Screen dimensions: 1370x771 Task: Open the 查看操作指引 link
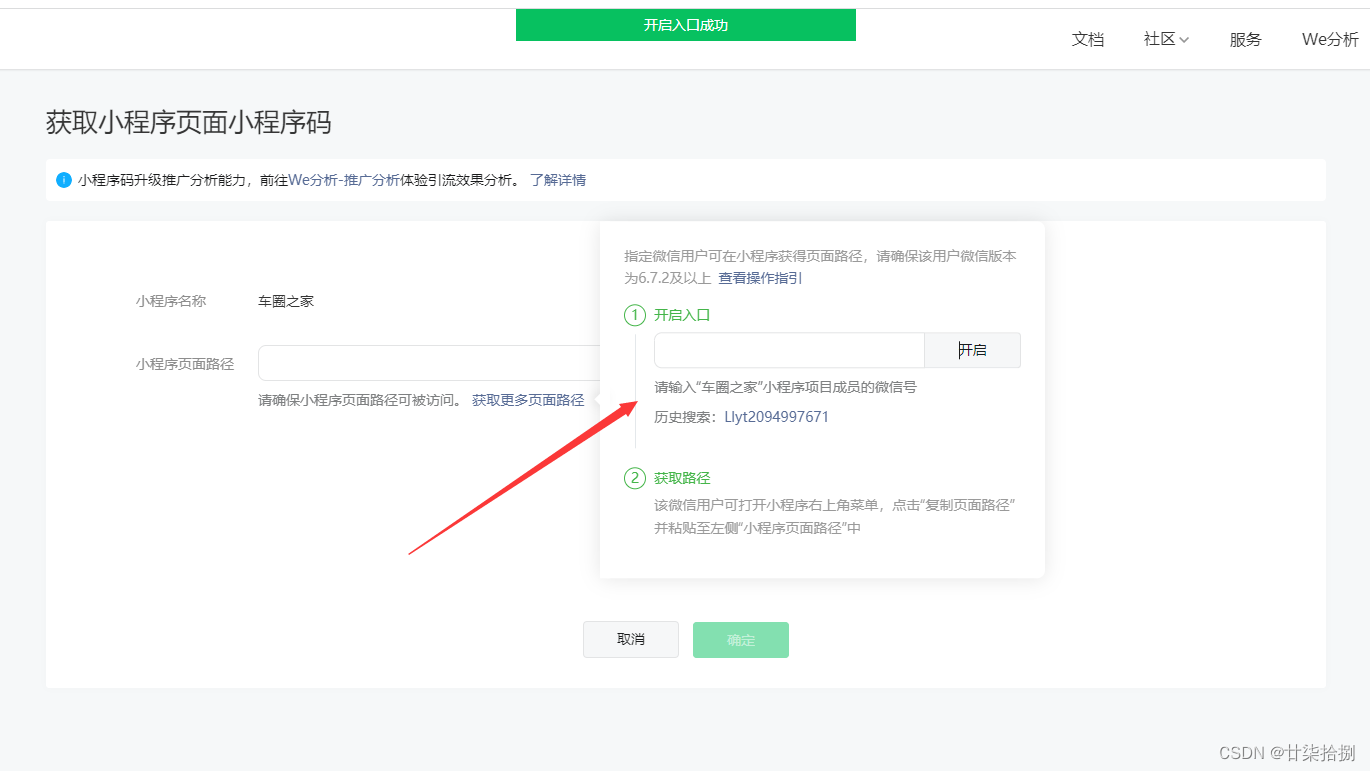click(760, 278)
